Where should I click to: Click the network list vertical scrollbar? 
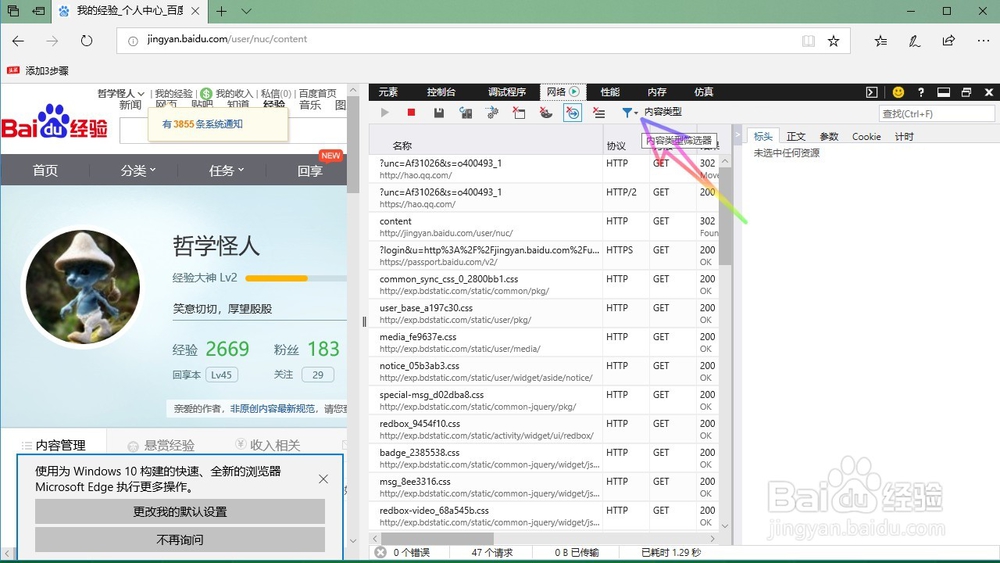[x=724, y=214]
